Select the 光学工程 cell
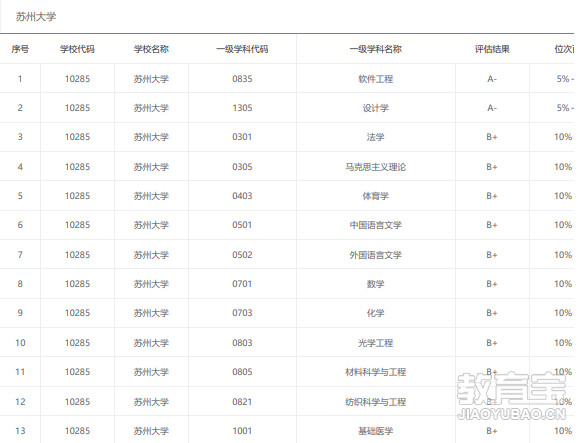The height and width of the screenshot is (443, 587). coord(375,343)
